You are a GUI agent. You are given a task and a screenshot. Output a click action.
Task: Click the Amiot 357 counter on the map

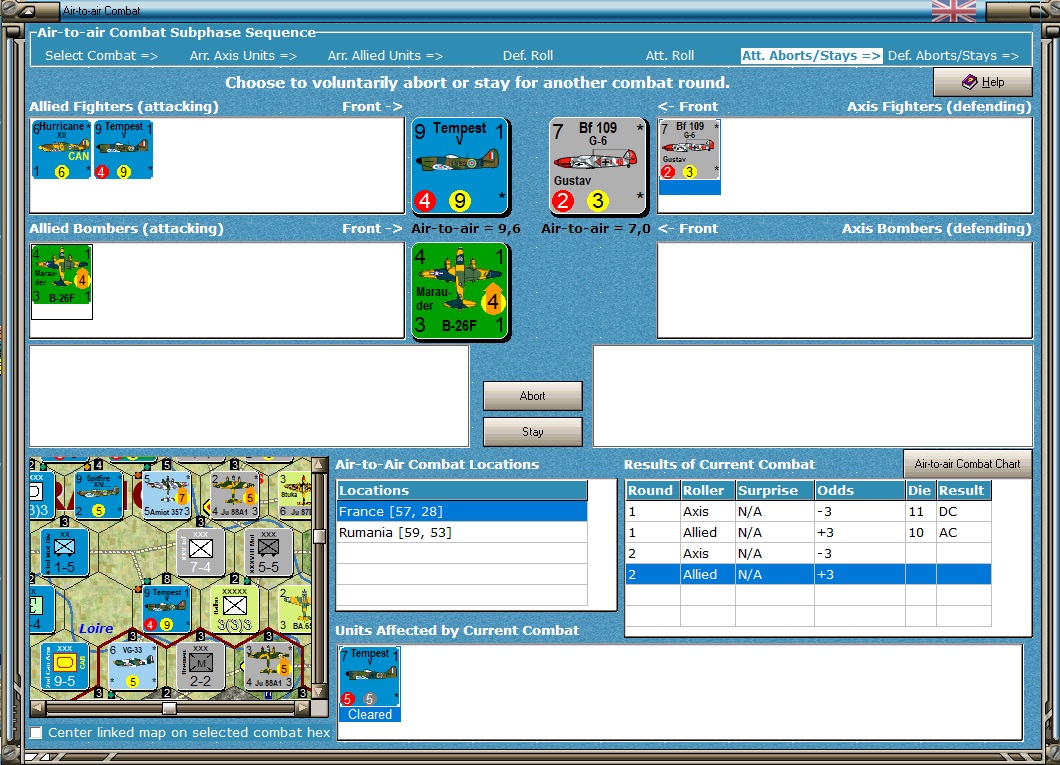tap(166, 495)
